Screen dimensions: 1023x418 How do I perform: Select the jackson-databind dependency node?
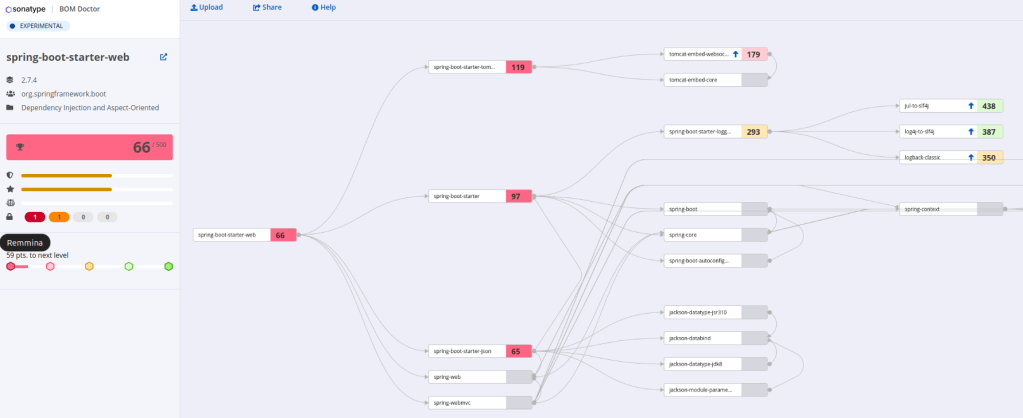pos(703,338)
